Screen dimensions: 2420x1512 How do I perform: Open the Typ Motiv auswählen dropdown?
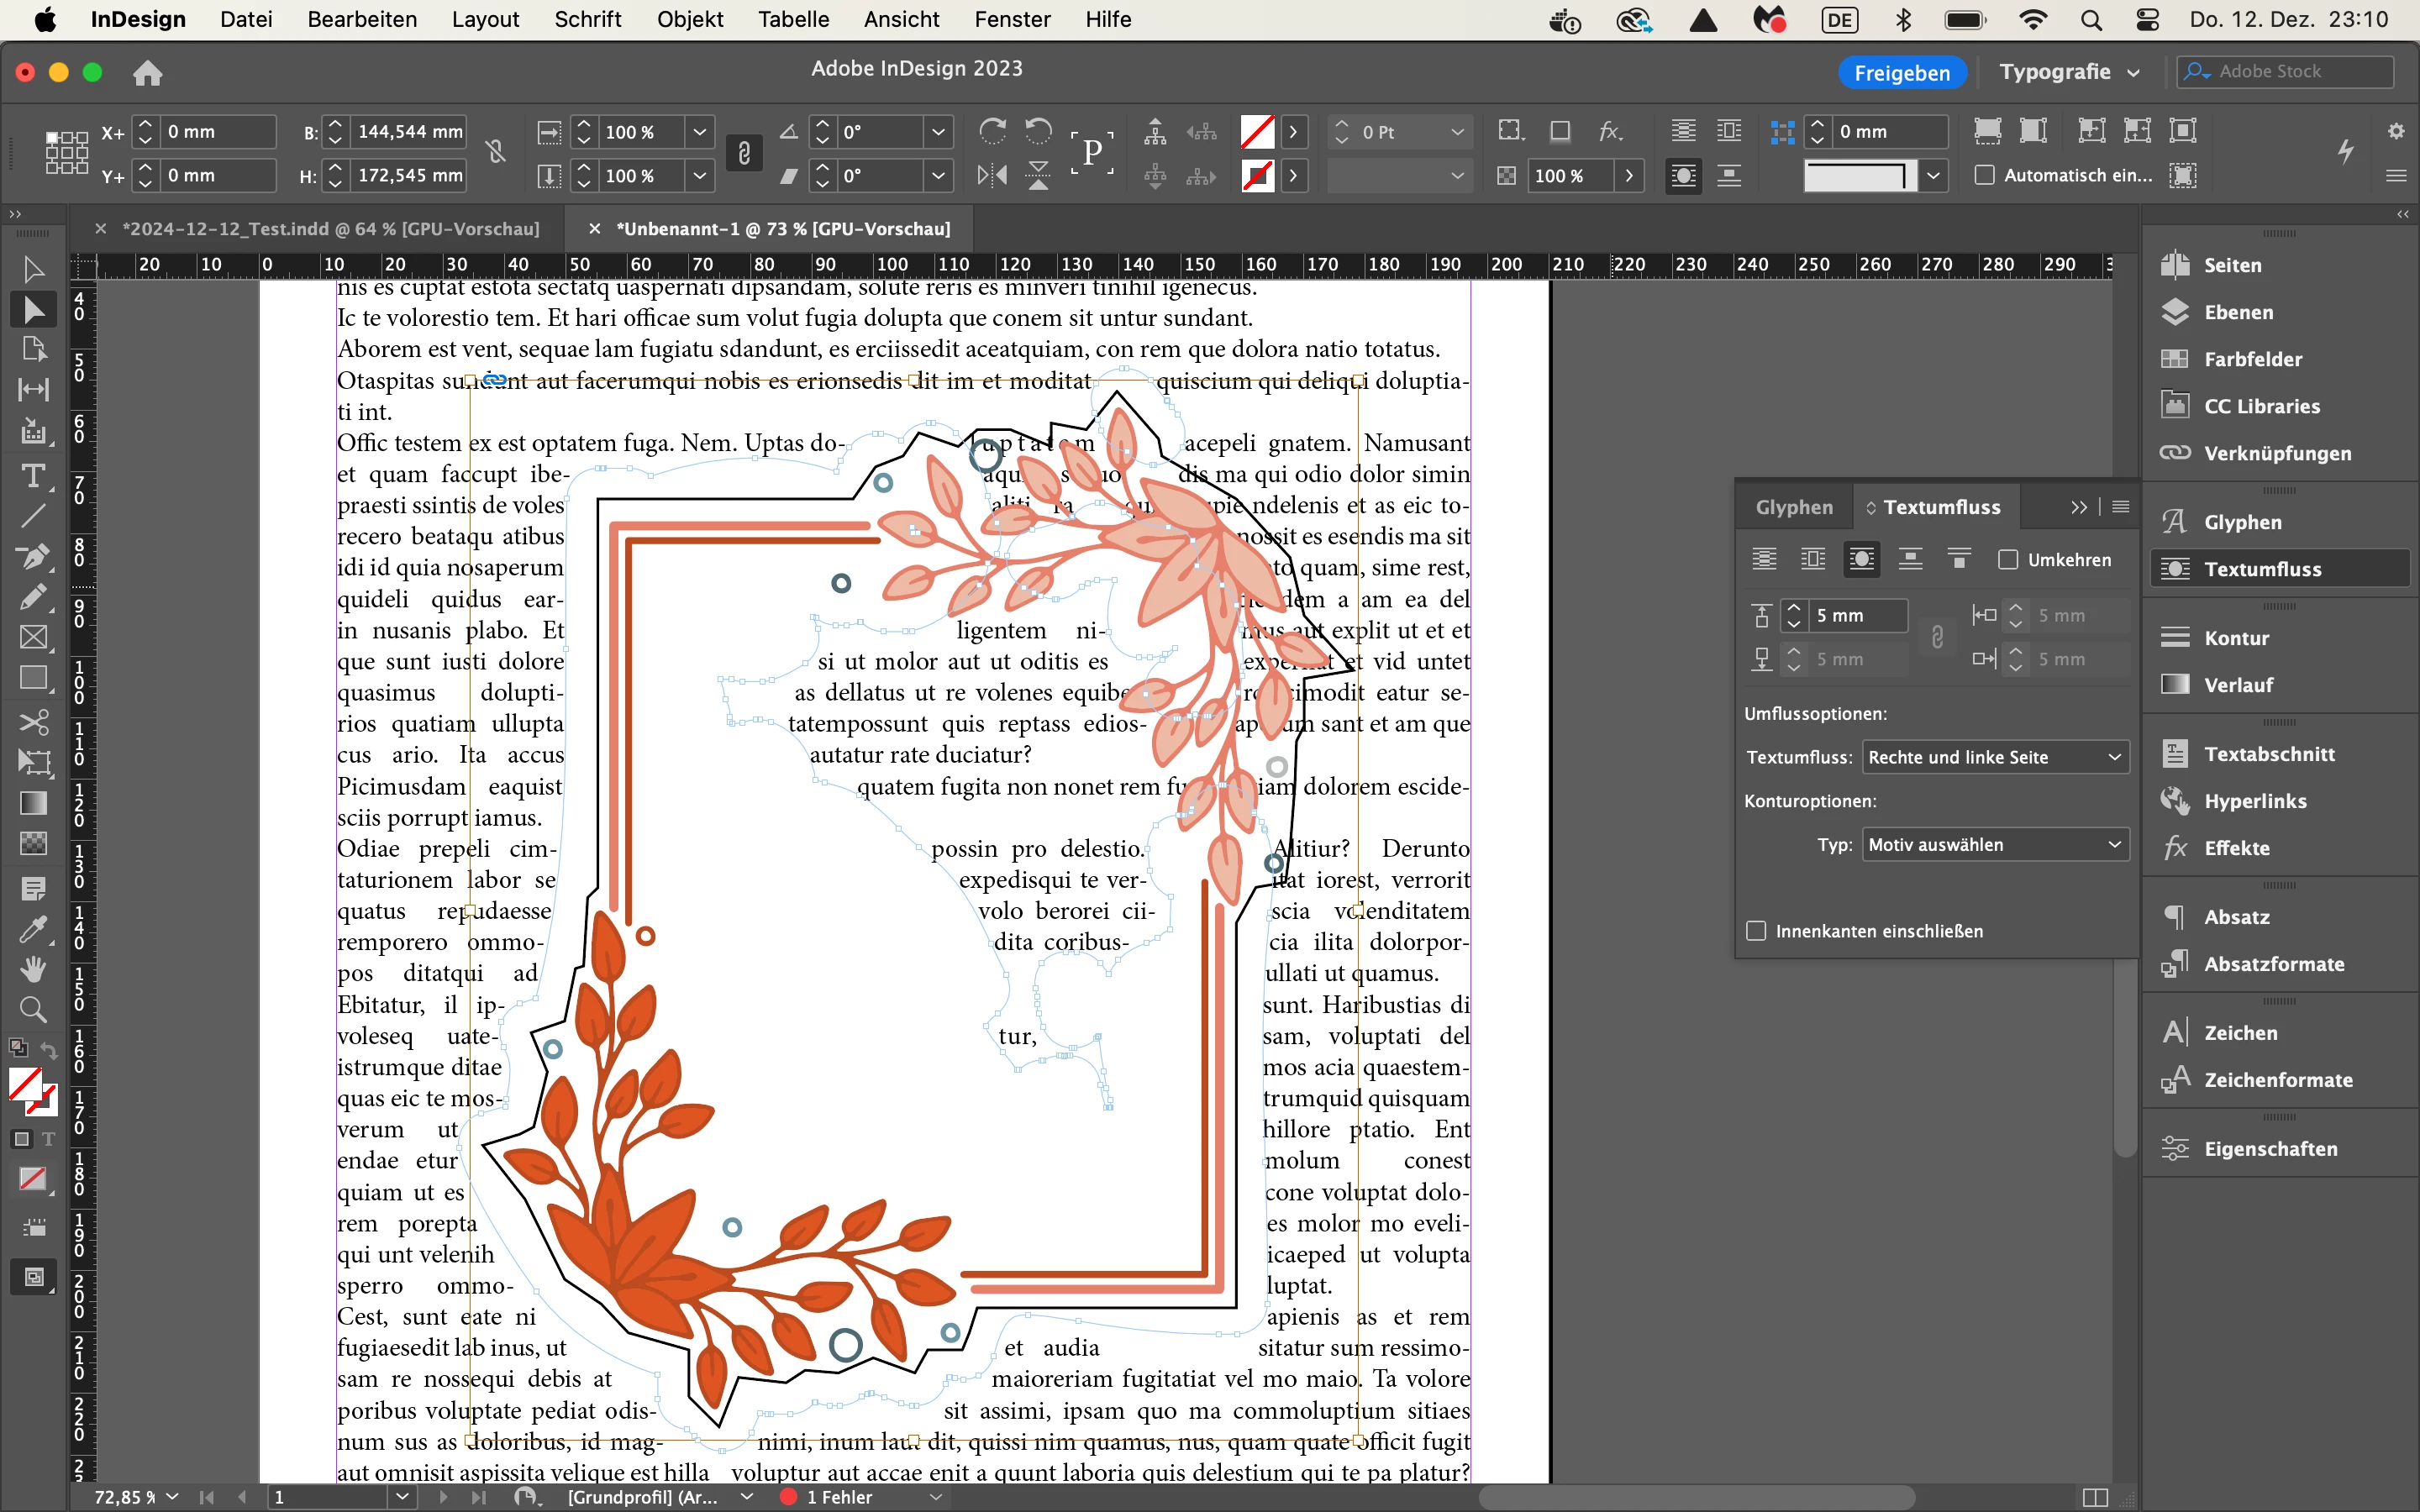click(x=1994, y=845)
